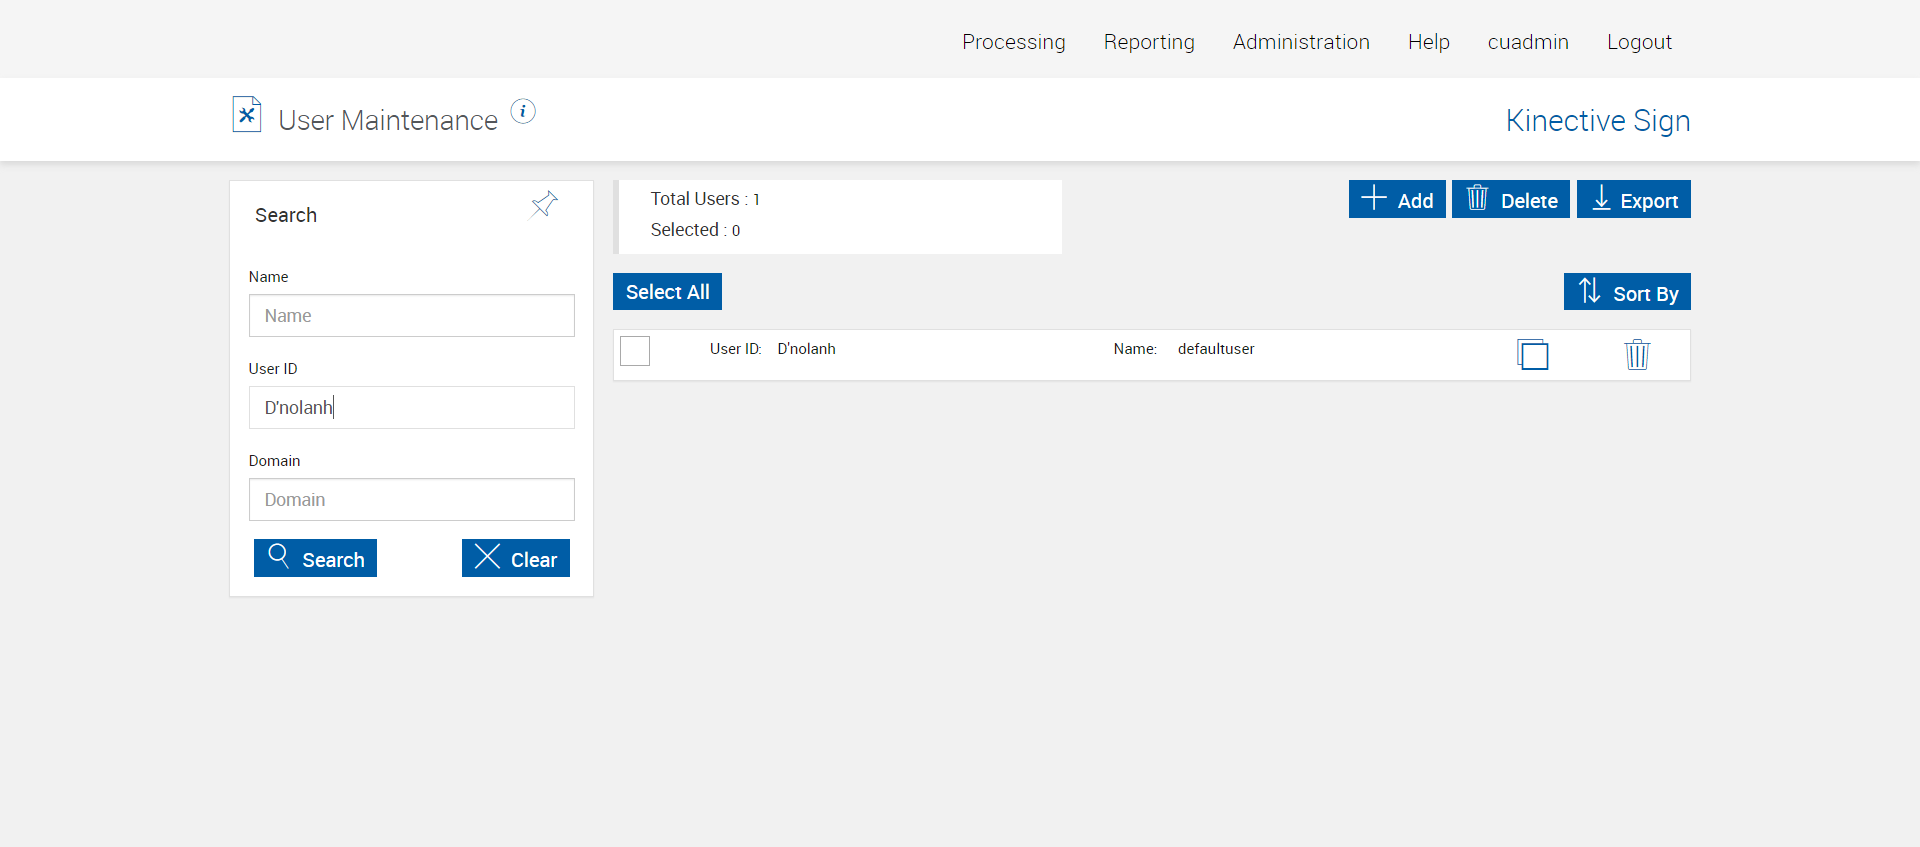
Task: Open the Reporting menu
Action: tap(1149, 42)
